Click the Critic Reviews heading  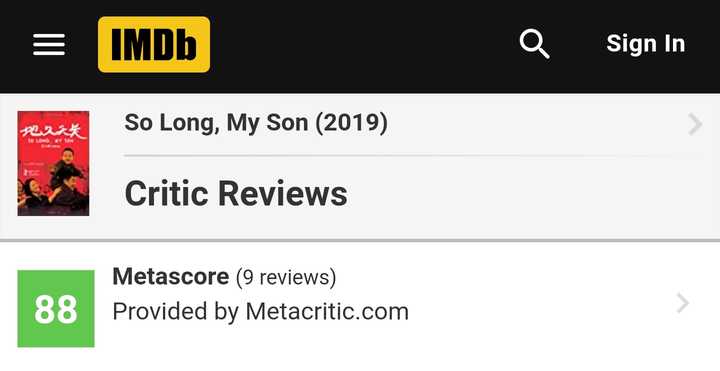pos(236,194)
